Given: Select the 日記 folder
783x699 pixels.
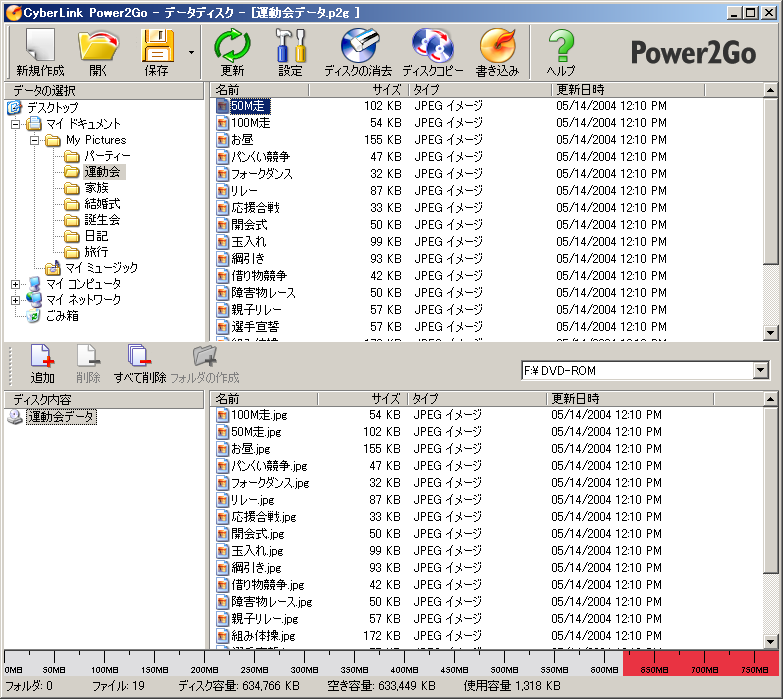Looking at the screenshot, I should 96,236.
